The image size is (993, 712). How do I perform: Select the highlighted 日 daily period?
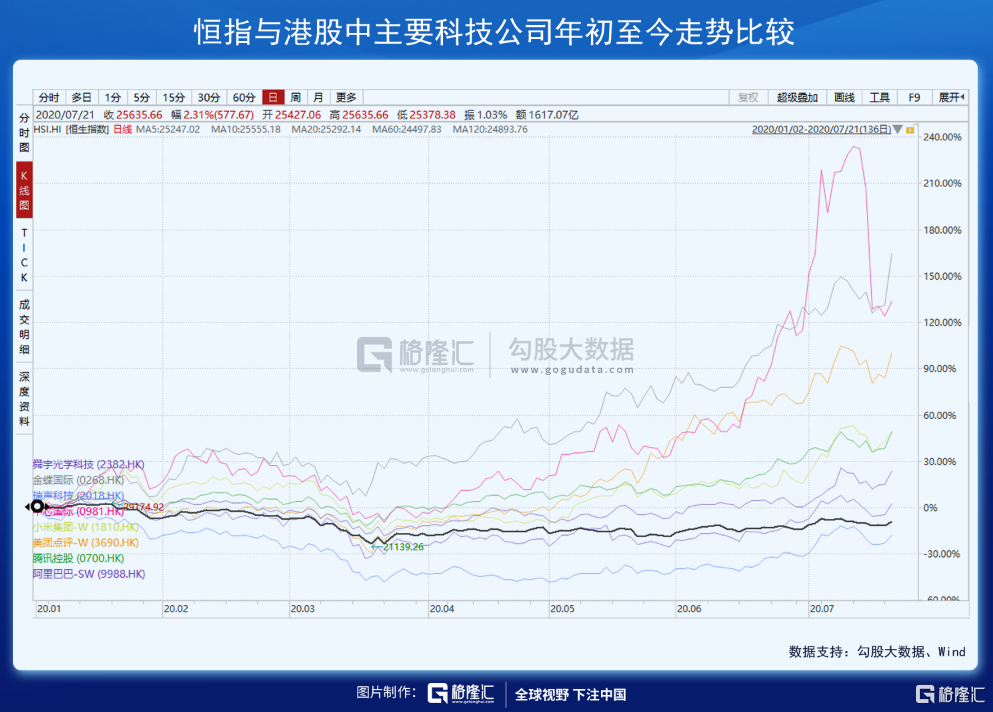coord(273,98)
